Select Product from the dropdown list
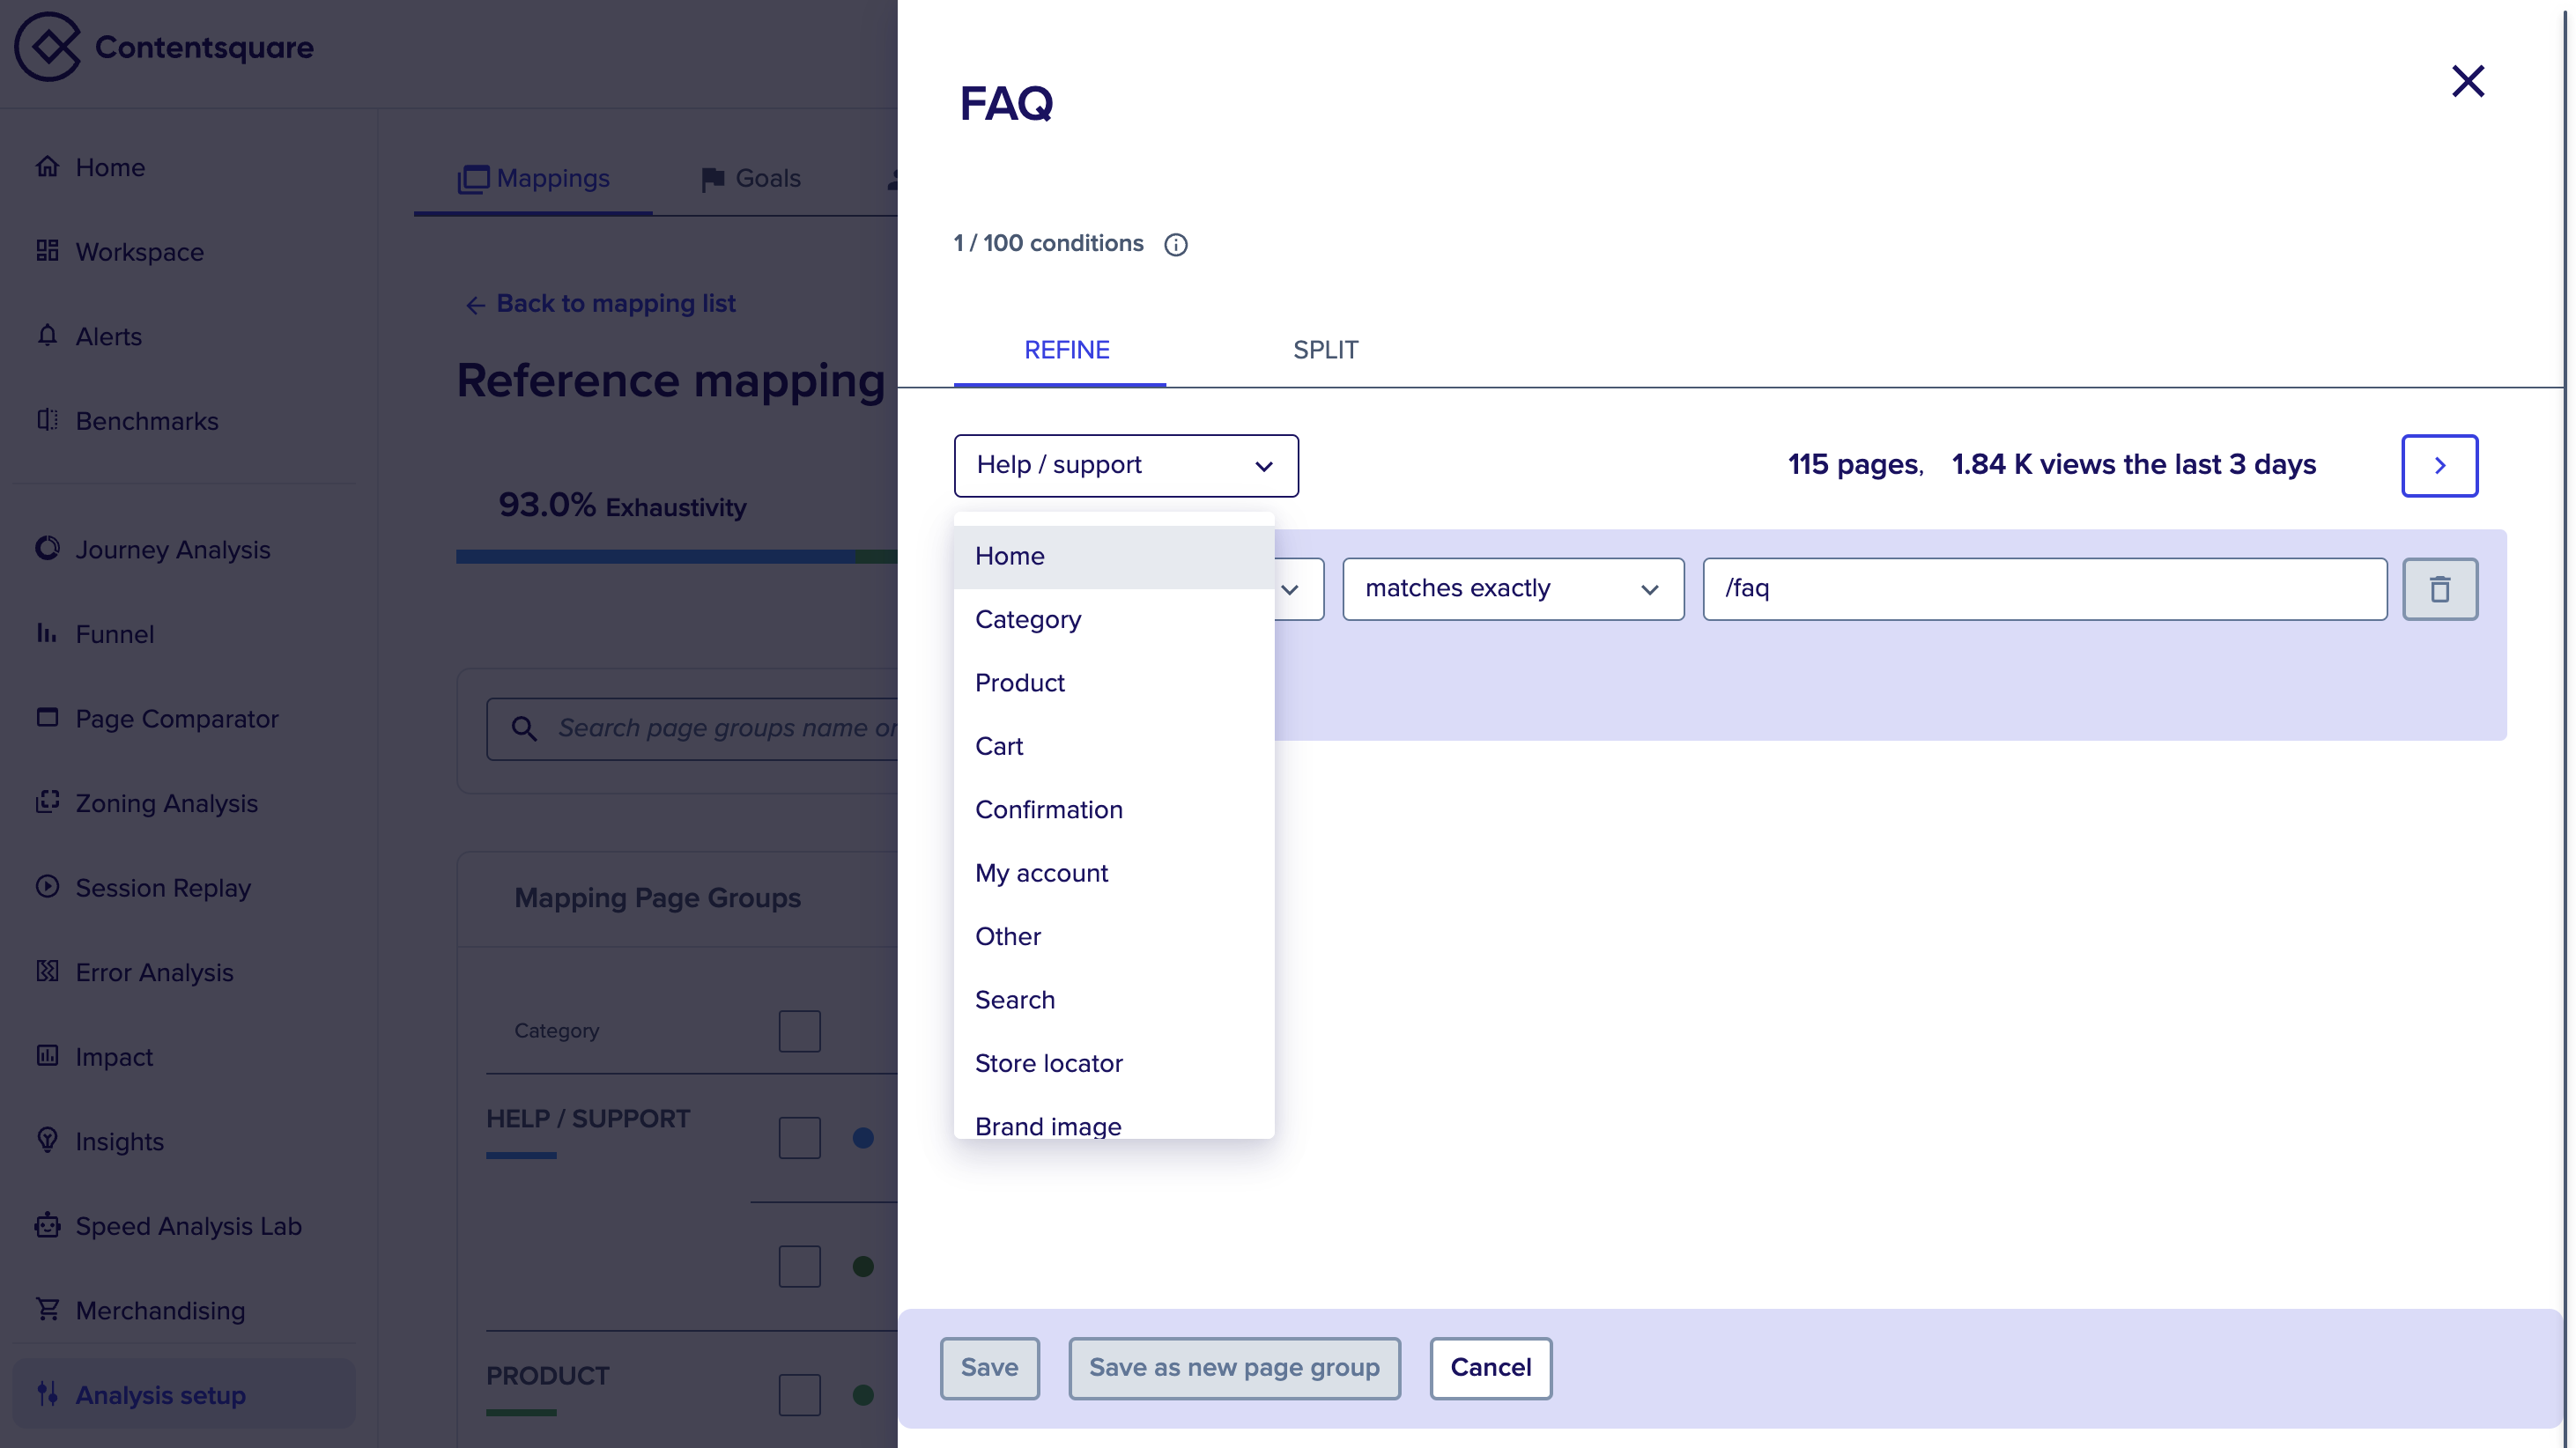This screenshot has width=2576, height=1448. [x=1114, y=683]
